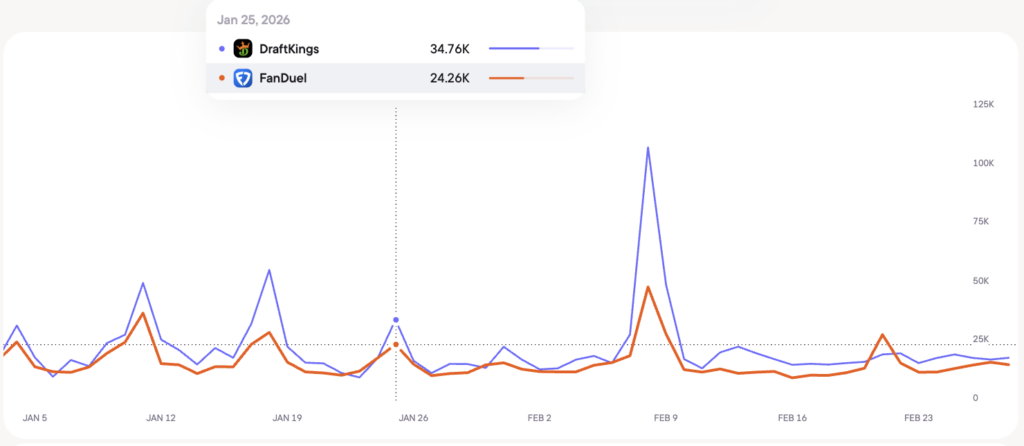The height and width of the screenshot is (446, 1024).
Task: Select the FEB 23 x-axis label
Action: tap(918, 418)
